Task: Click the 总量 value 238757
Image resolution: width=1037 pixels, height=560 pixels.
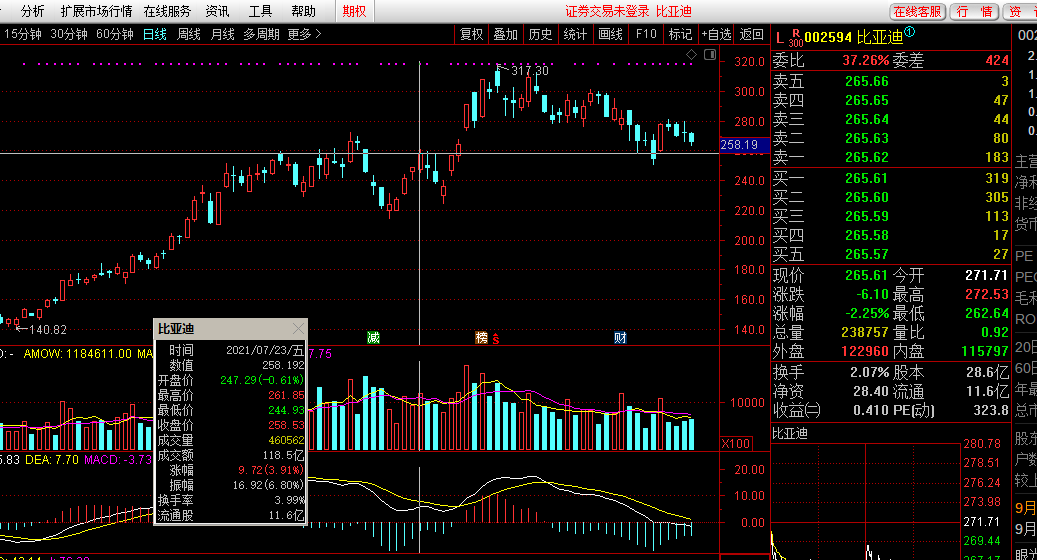Action: click(864, 333)
